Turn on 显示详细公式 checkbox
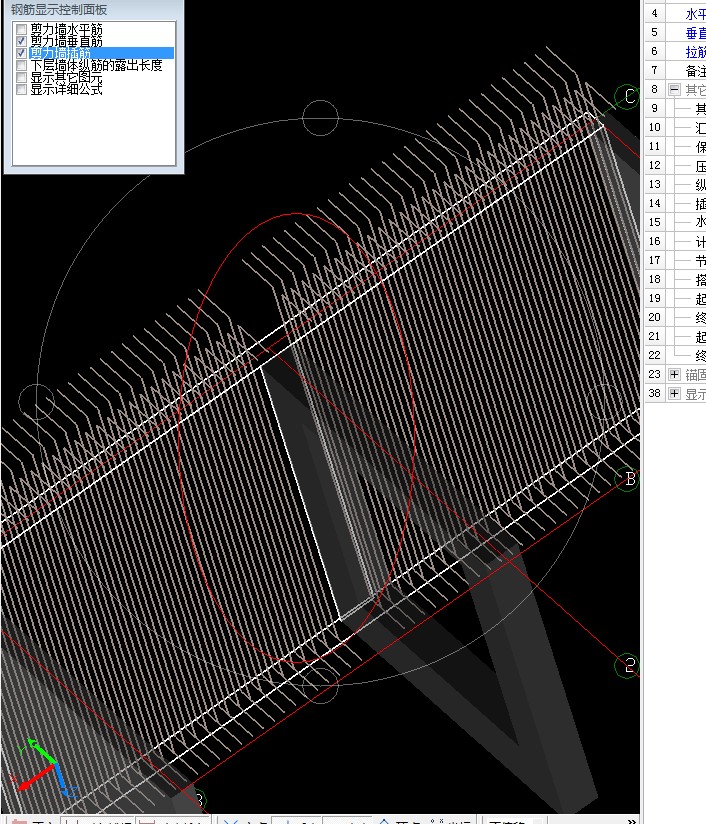This screenshot has height=824, width=706. 21,89
